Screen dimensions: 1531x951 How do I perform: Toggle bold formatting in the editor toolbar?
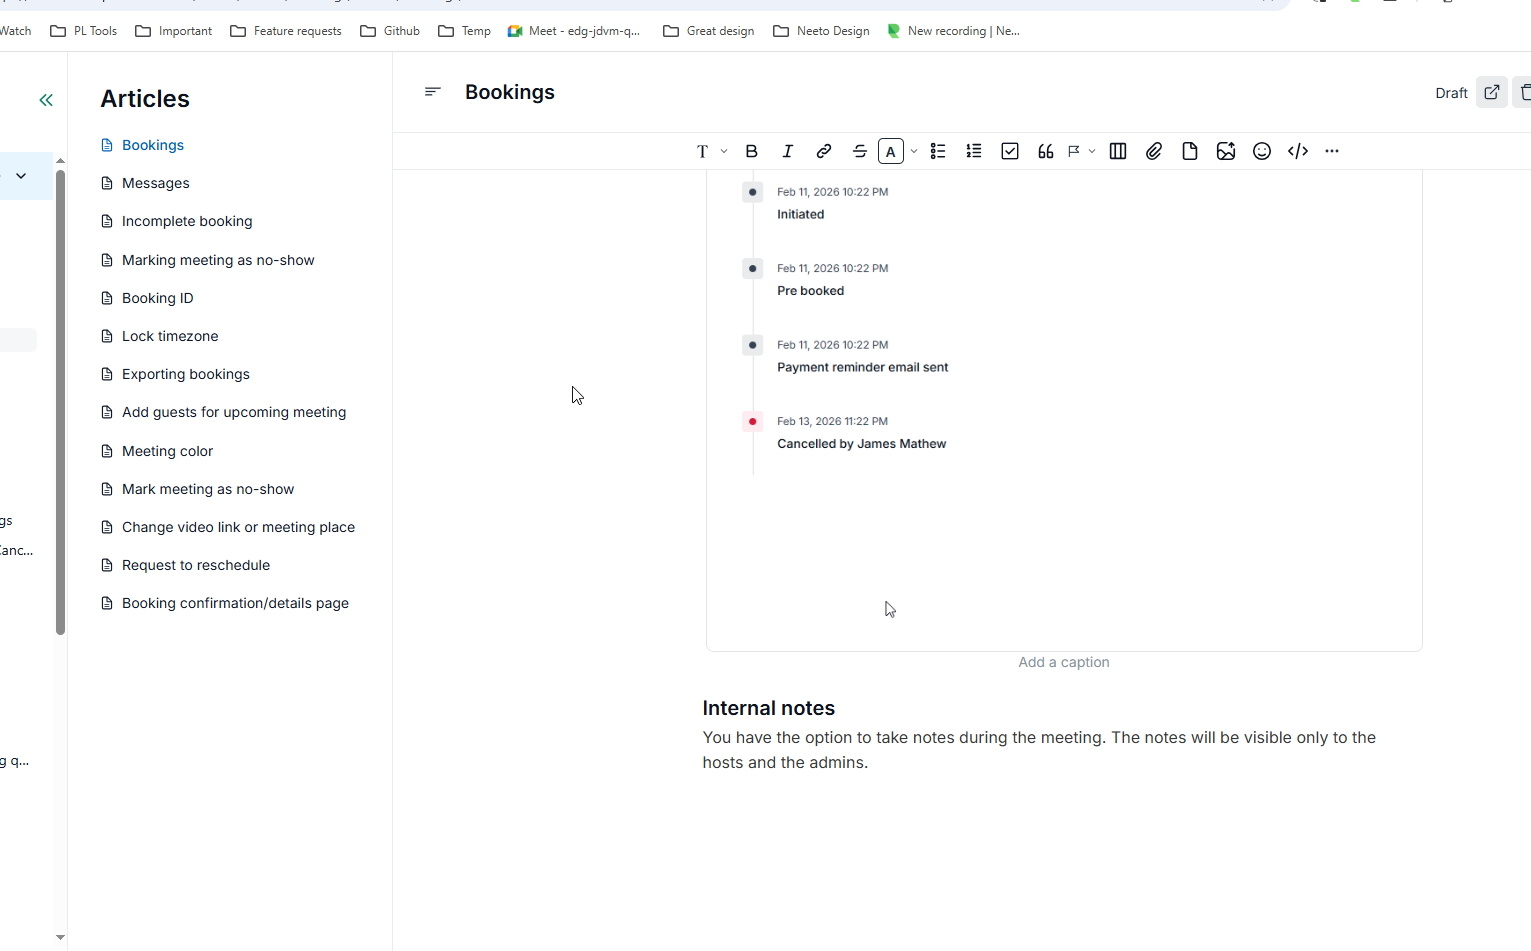point(752,151)
